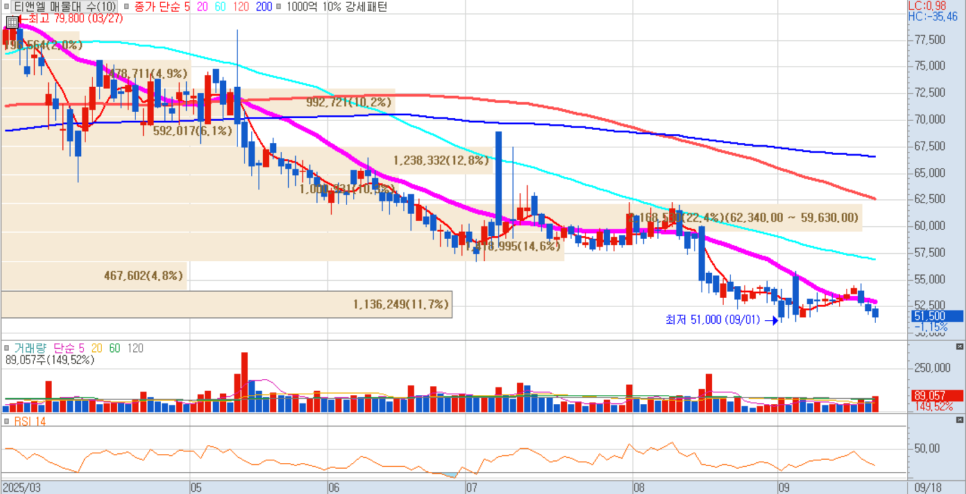966x494 pixels.
Task: Click the 06 month label on the date axis
Action: [334, 487]
